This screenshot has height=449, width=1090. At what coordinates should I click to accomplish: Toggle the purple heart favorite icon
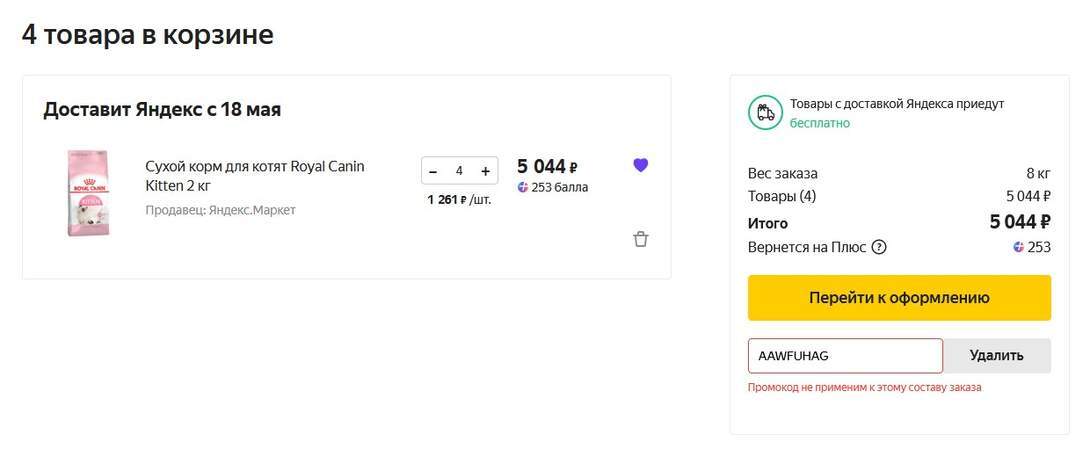click(641, 165)
